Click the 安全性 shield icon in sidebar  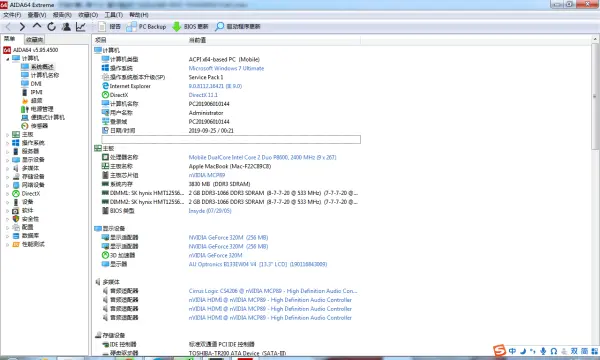pyautogui.click(x=16, y=219)
